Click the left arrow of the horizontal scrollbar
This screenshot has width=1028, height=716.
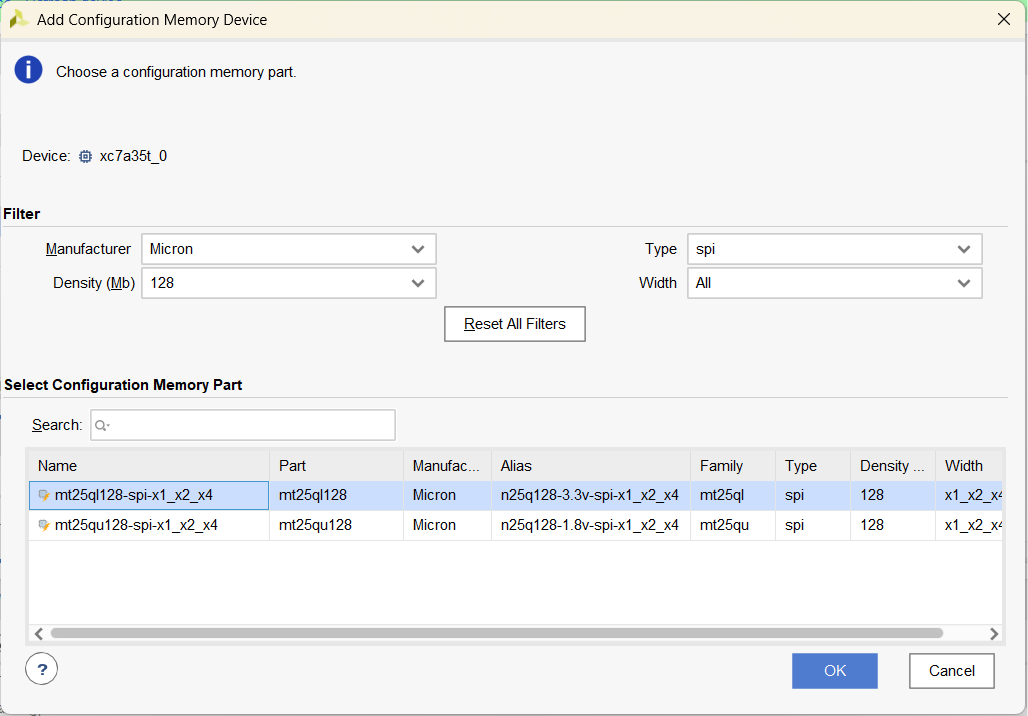point(39,633)
